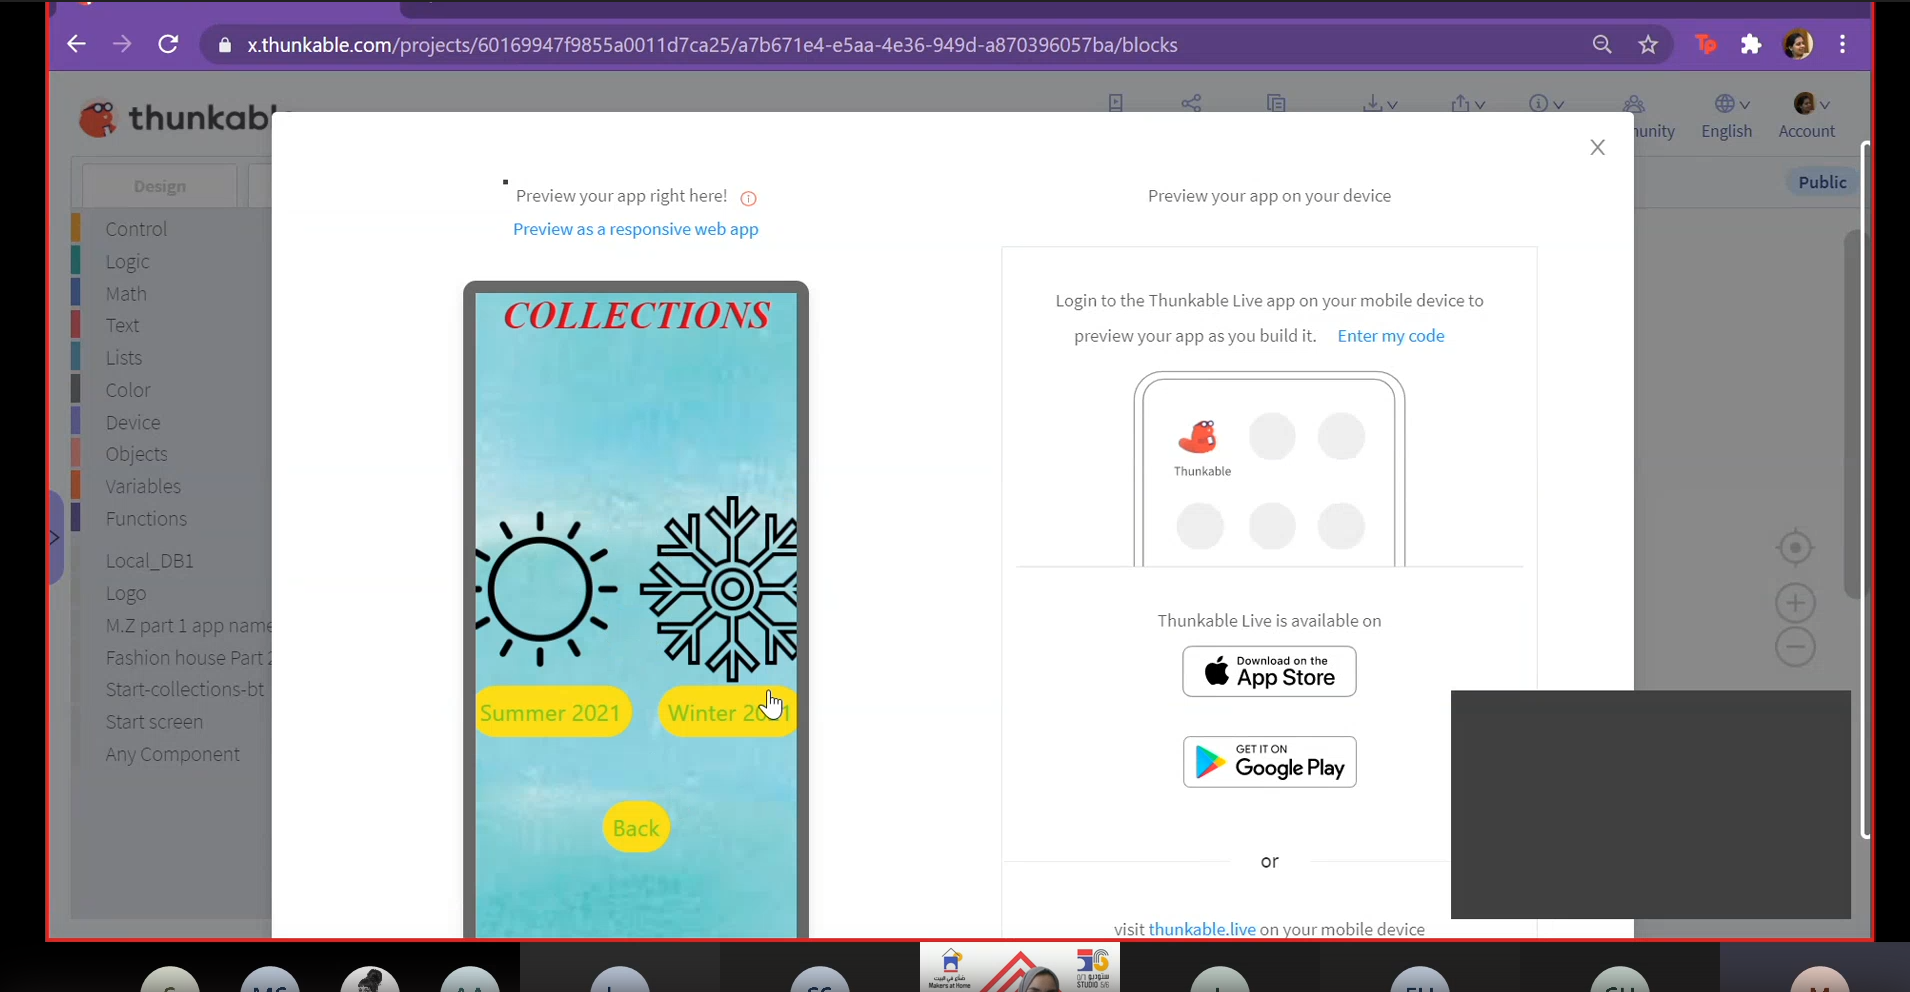Open the Logic blocks category
1910x992 pixels.
127,262
